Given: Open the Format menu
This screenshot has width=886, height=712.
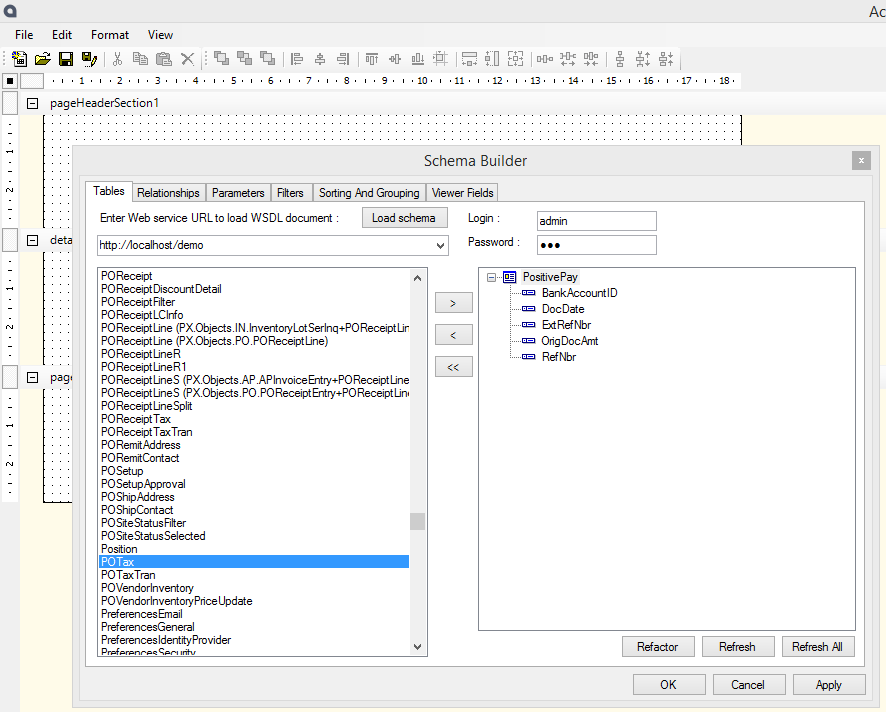Looking at the screenshot, I should [110, 35].
